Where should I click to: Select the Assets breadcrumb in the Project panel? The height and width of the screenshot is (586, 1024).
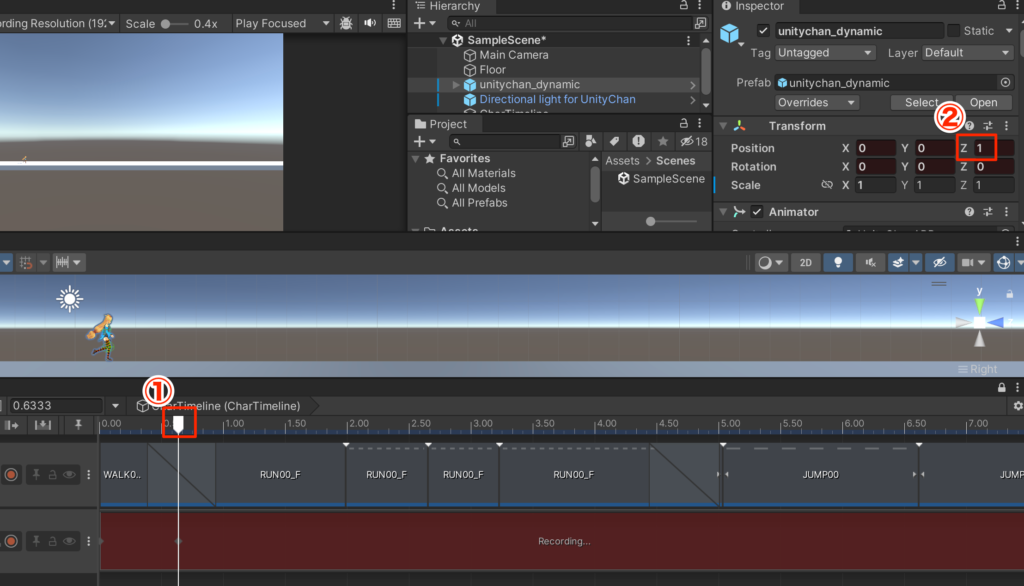click(622, 161)
